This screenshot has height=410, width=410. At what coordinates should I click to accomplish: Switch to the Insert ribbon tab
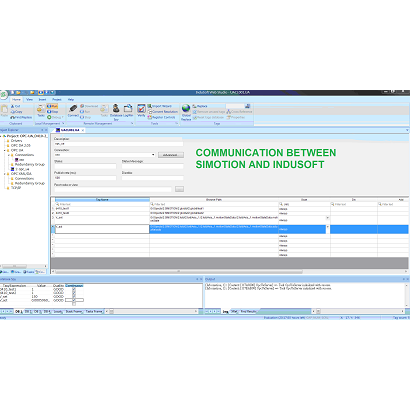pyautogui.click(x=42, y=99)
